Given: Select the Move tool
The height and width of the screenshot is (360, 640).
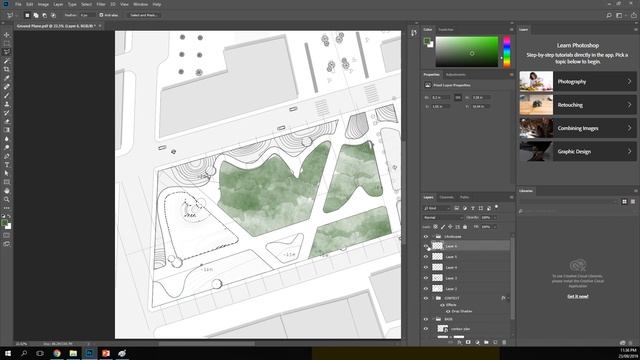Looking at the screenshot, I should tap(7, 35).
